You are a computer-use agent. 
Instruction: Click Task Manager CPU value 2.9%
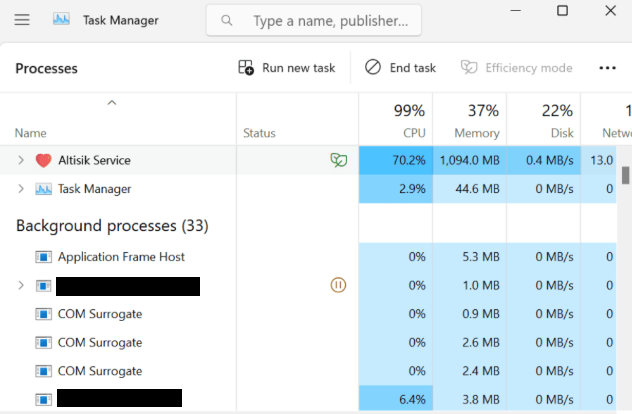pos(396,189)
